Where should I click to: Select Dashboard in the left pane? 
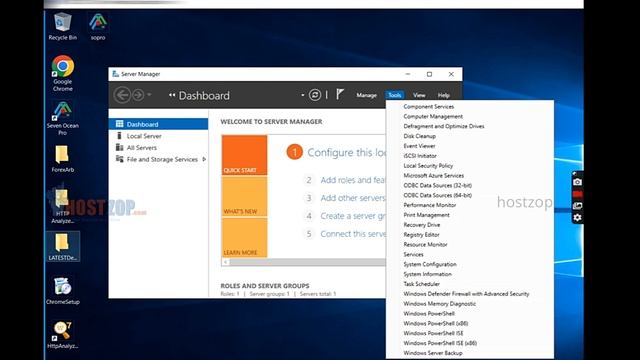(x=158, y=124)
